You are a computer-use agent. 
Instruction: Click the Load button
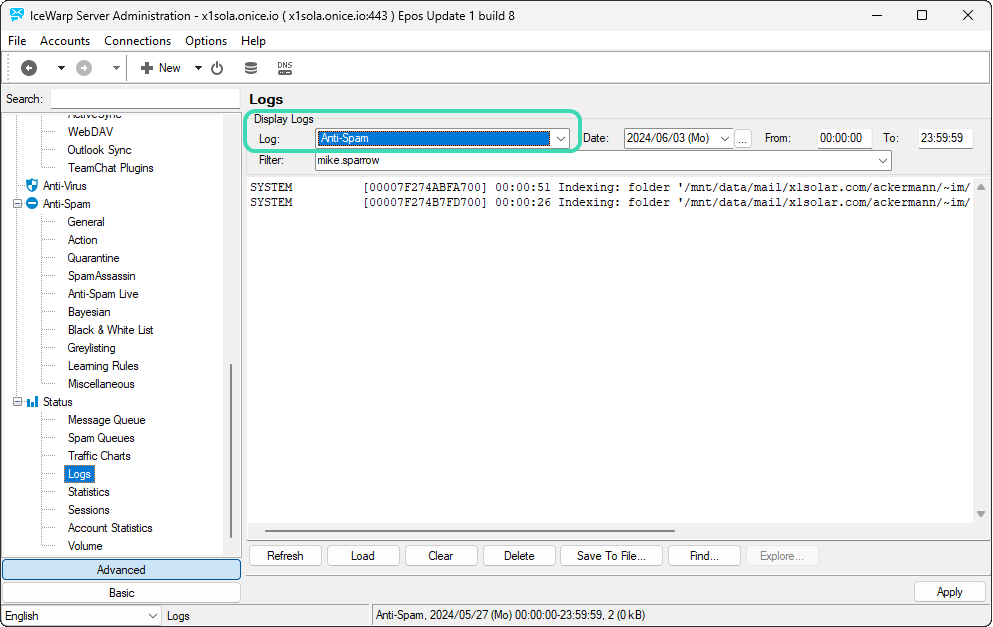[x=363, y=556]
